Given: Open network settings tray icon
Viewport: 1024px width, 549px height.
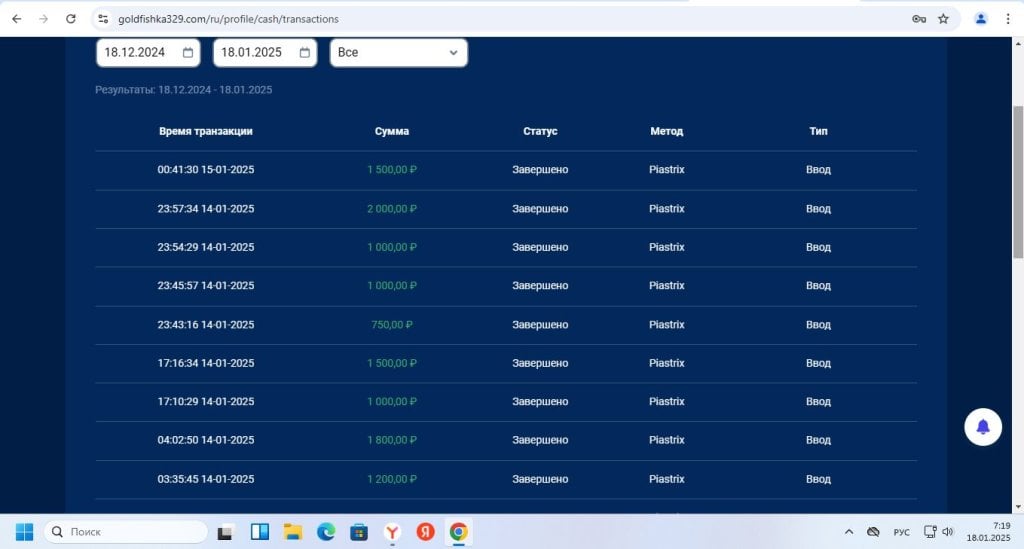Looking at the screenshot, I should coord(930,532).
